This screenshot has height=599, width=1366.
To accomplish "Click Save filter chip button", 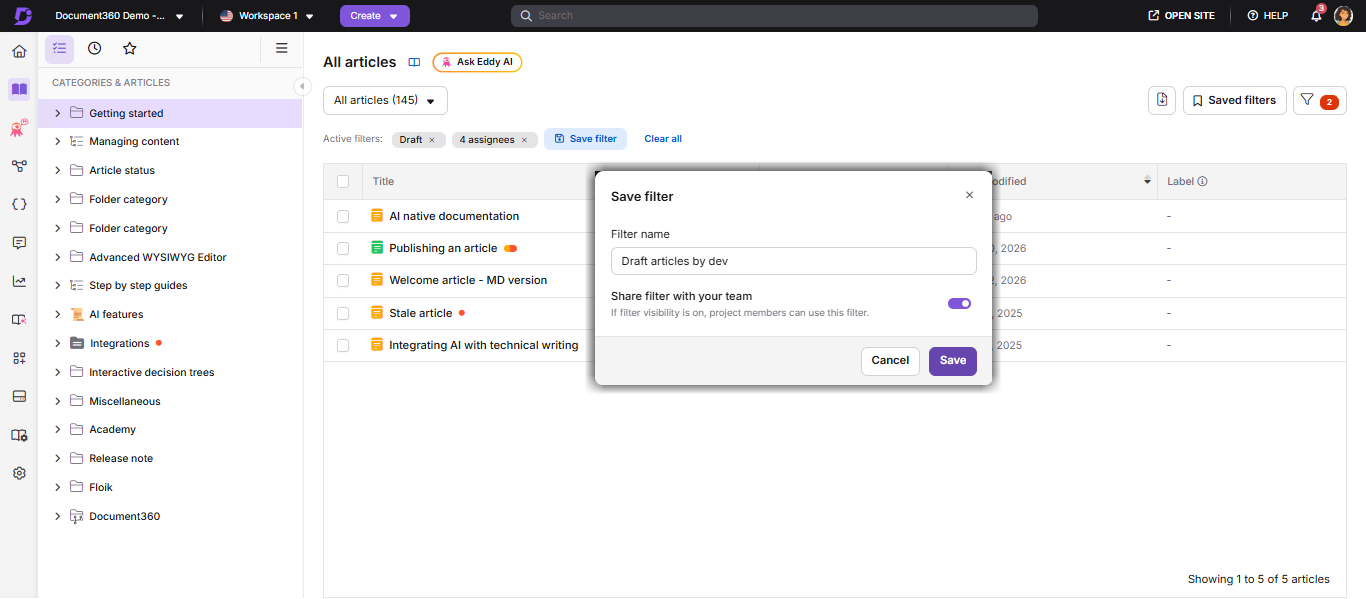I will [585, 139].
